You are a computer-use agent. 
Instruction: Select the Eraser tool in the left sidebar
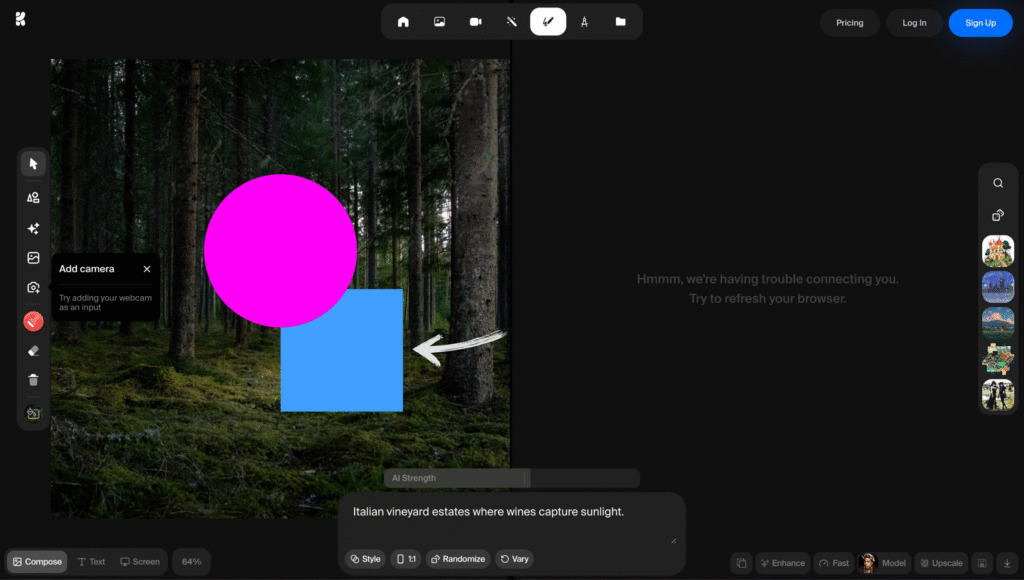point(33,350)
